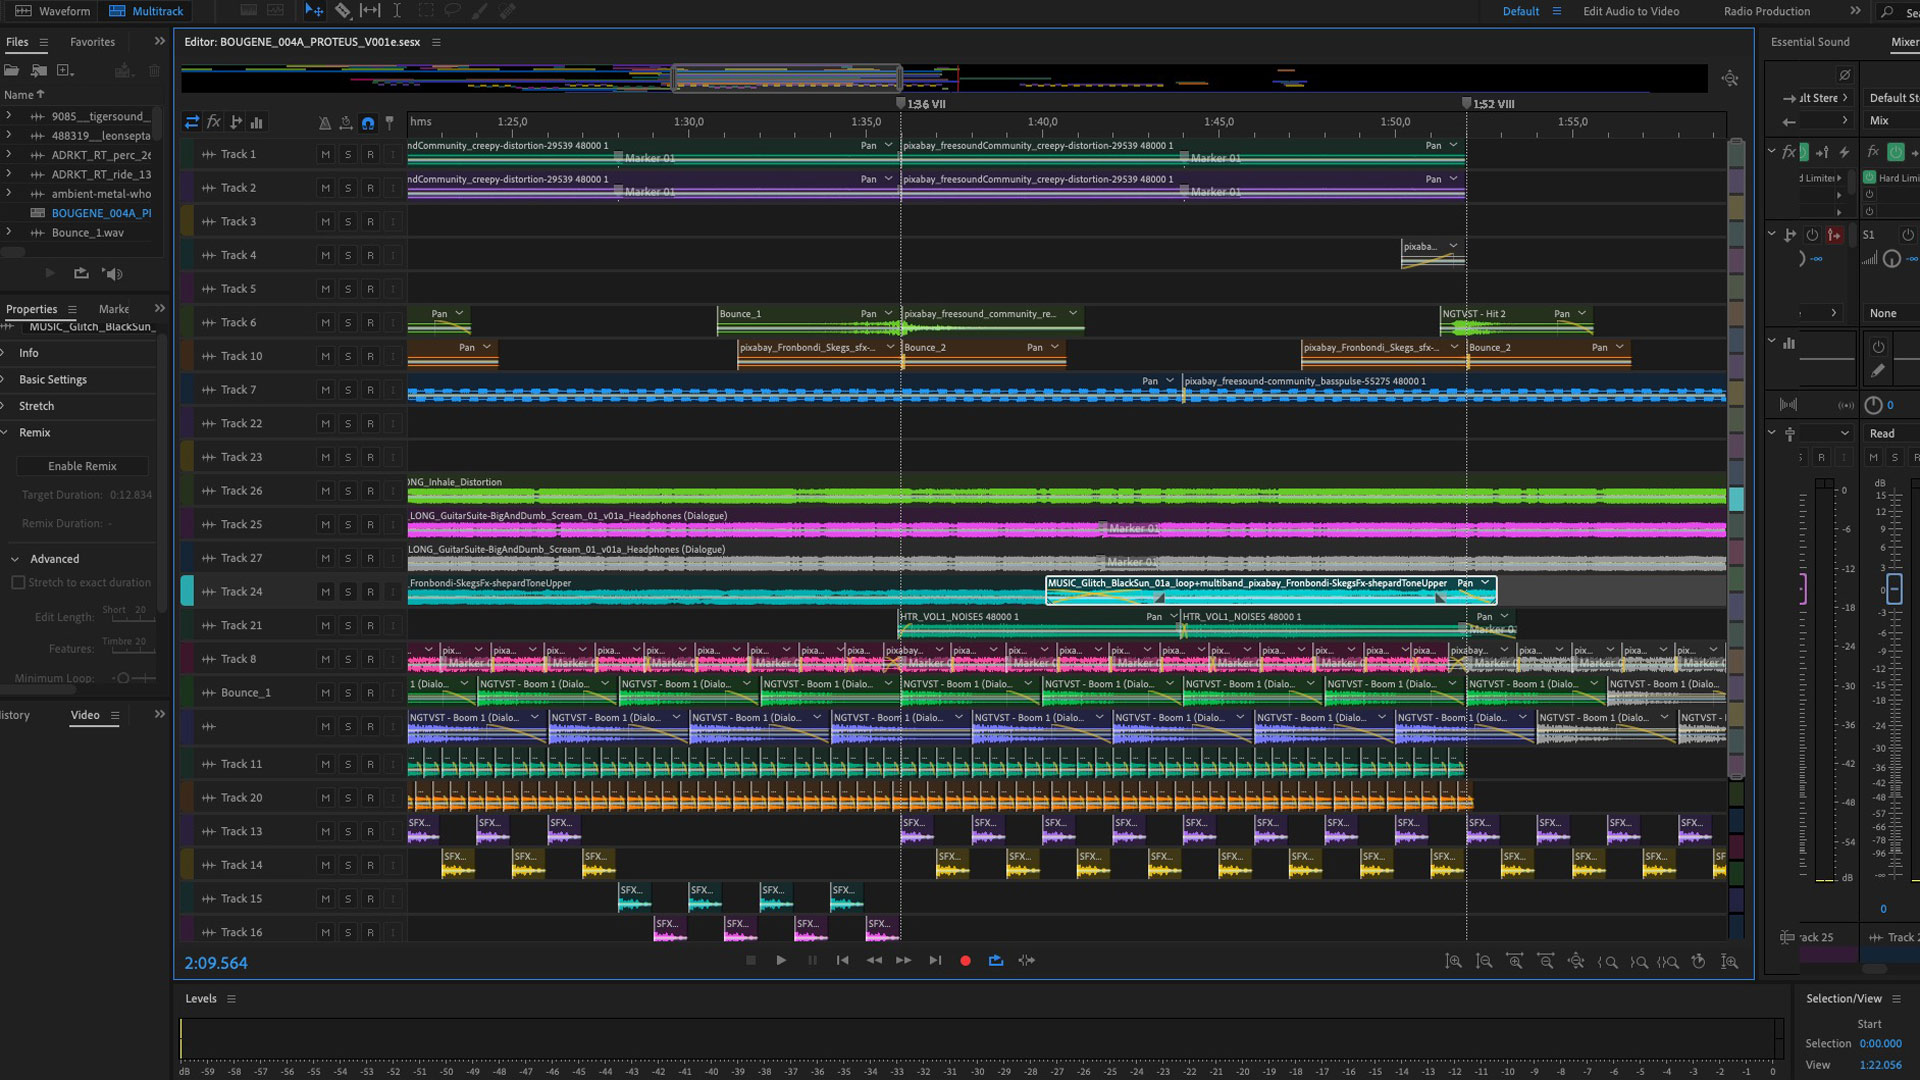Show the track effects (fx) view
Screen dimensions: 1920x1080
point(213,122)
